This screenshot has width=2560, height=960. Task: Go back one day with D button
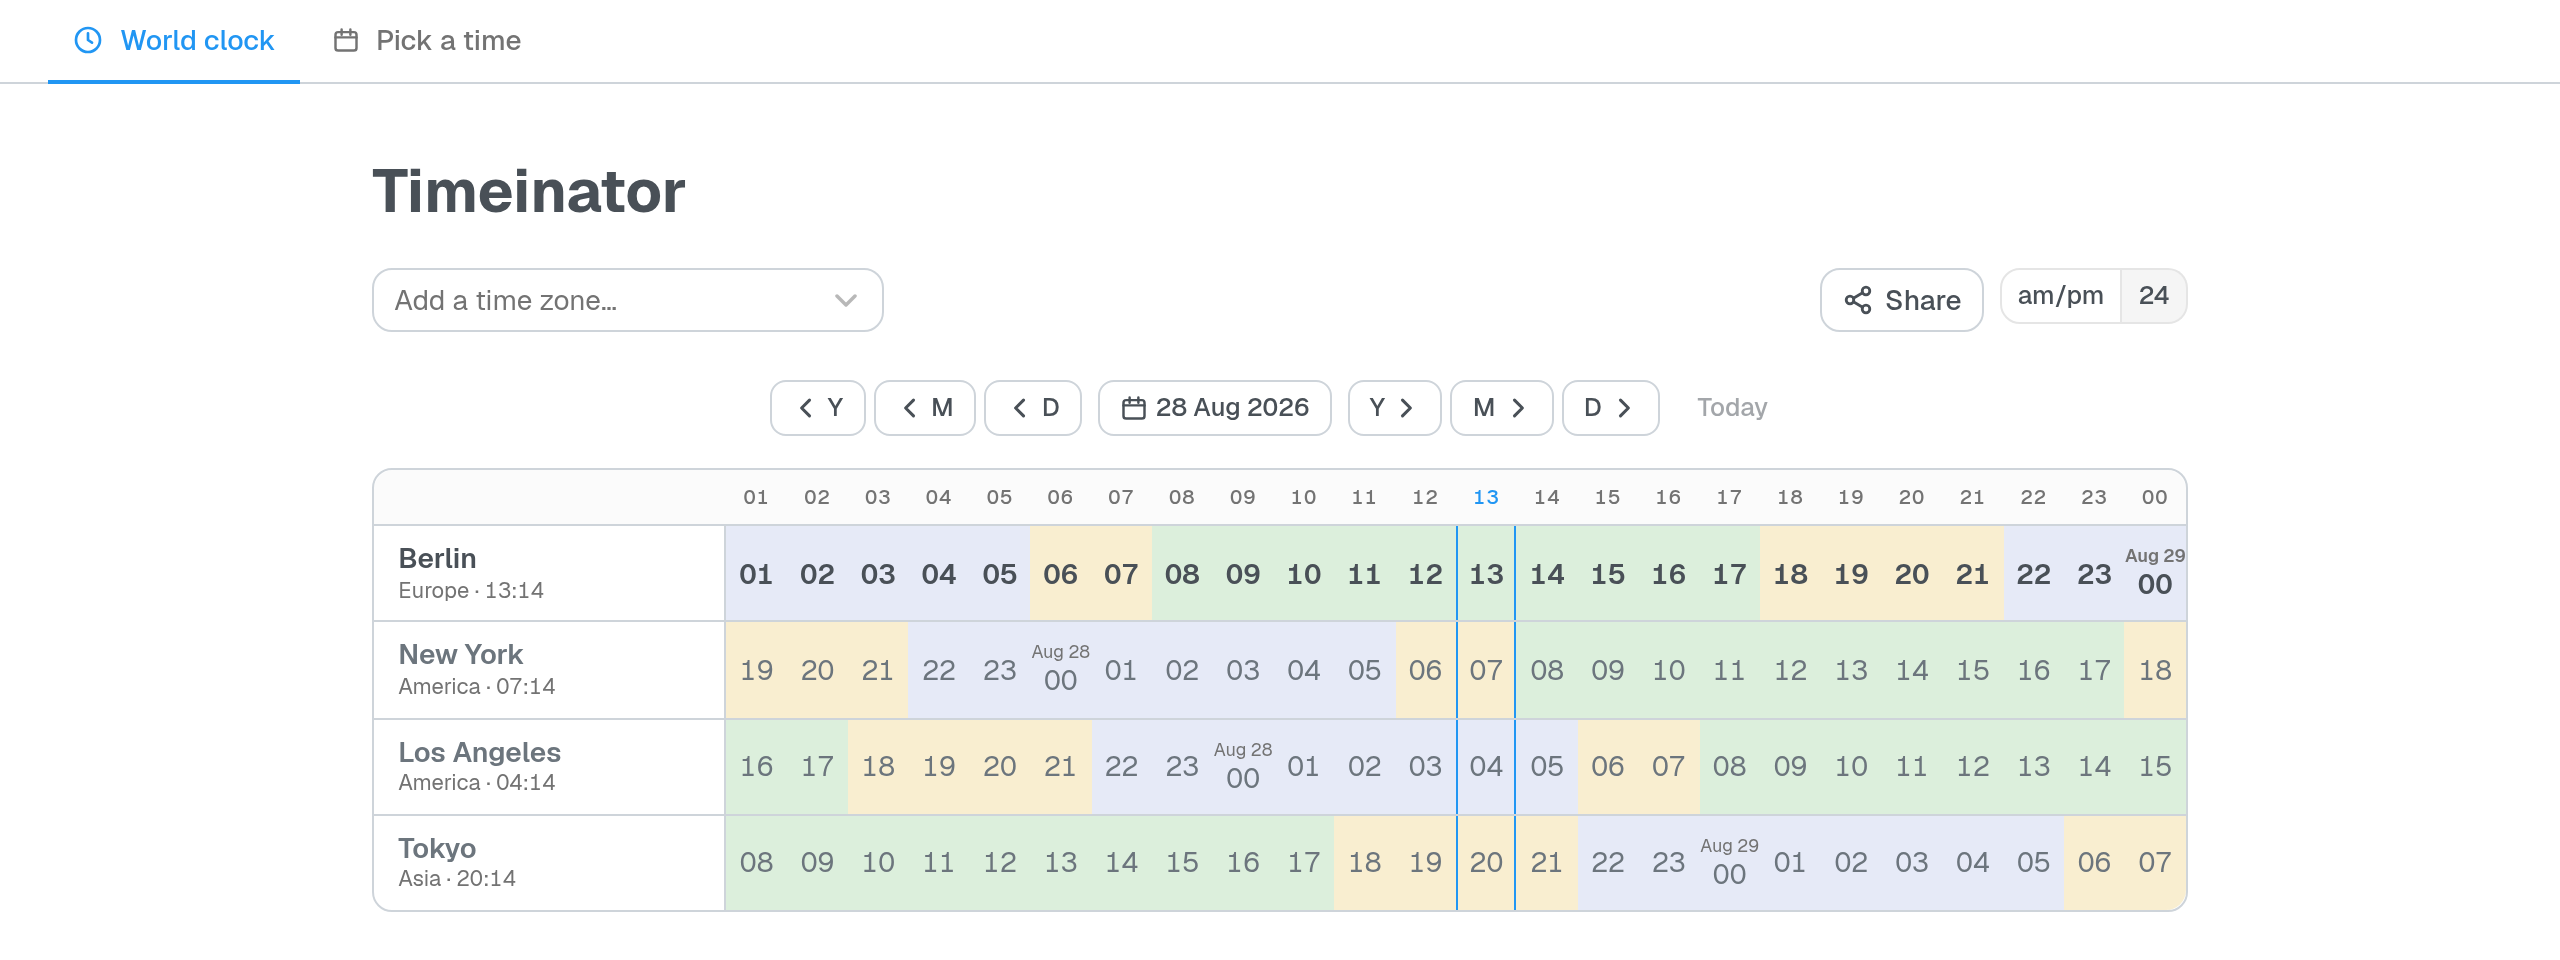coord(1033,408)
